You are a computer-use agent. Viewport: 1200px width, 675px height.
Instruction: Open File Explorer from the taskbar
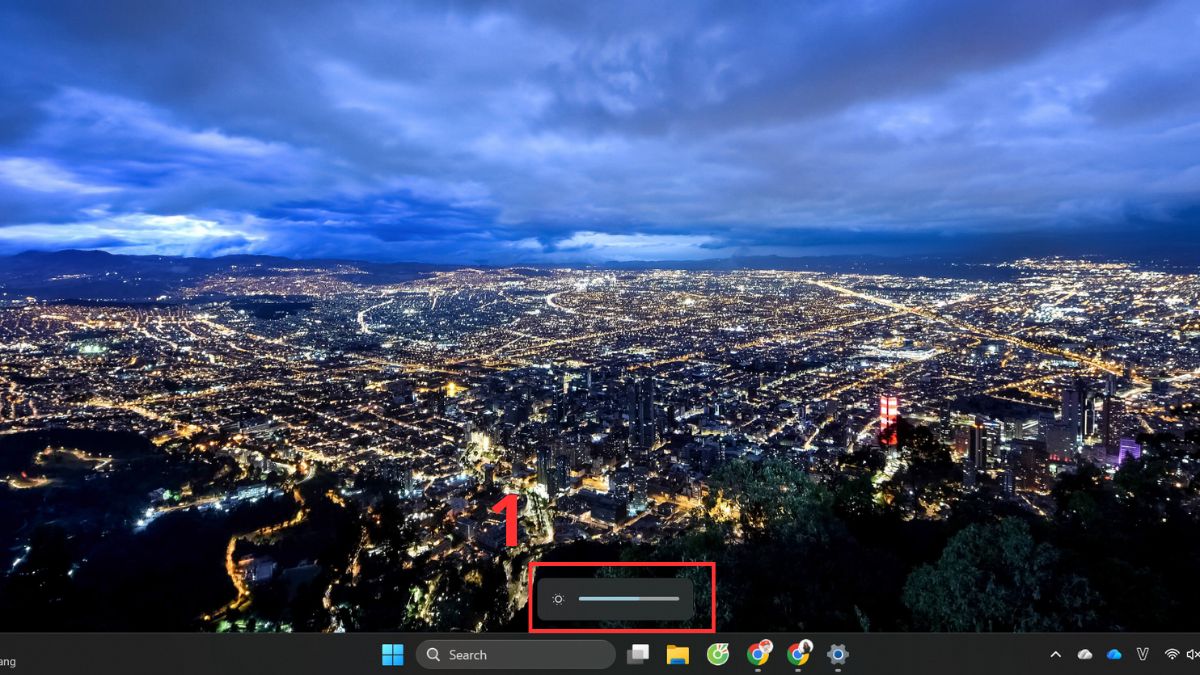point(678,654)
